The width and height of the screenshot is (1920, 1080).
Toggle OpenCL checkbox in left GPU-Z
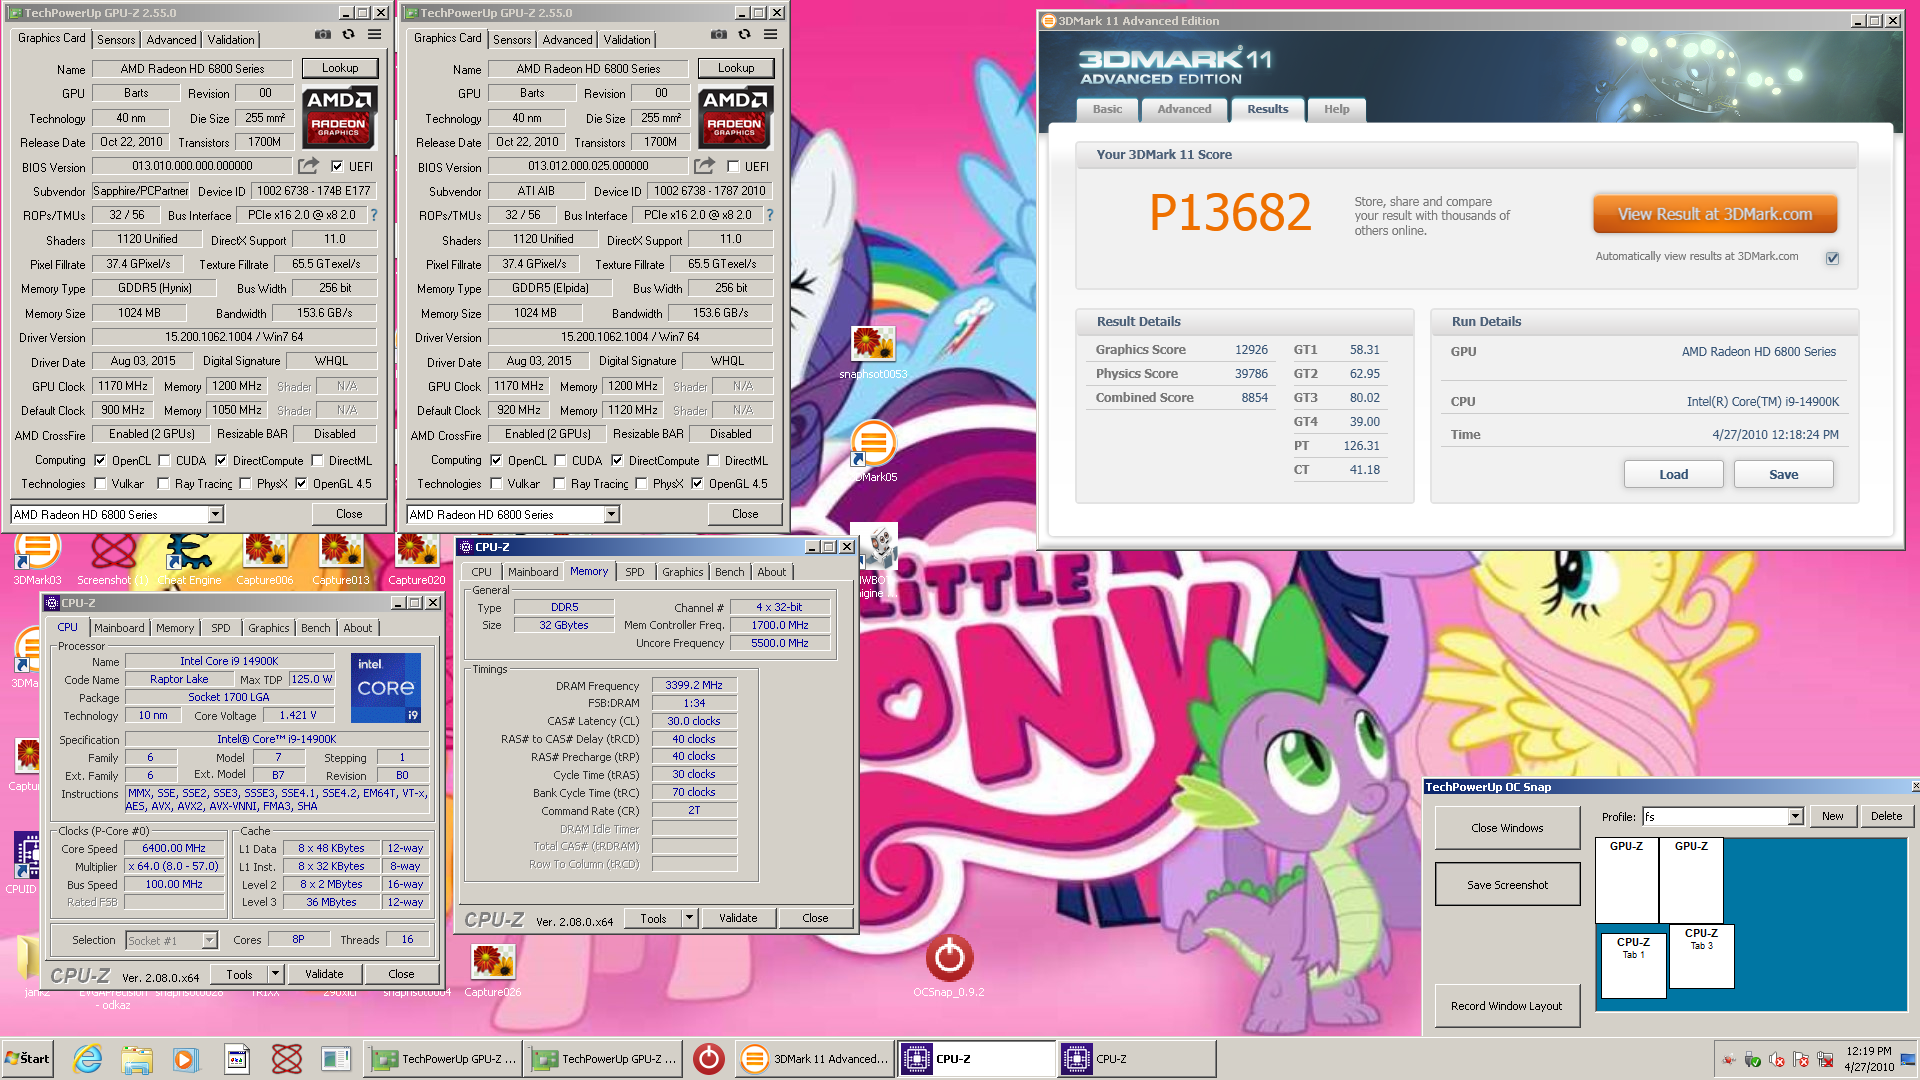coord(100,461)
